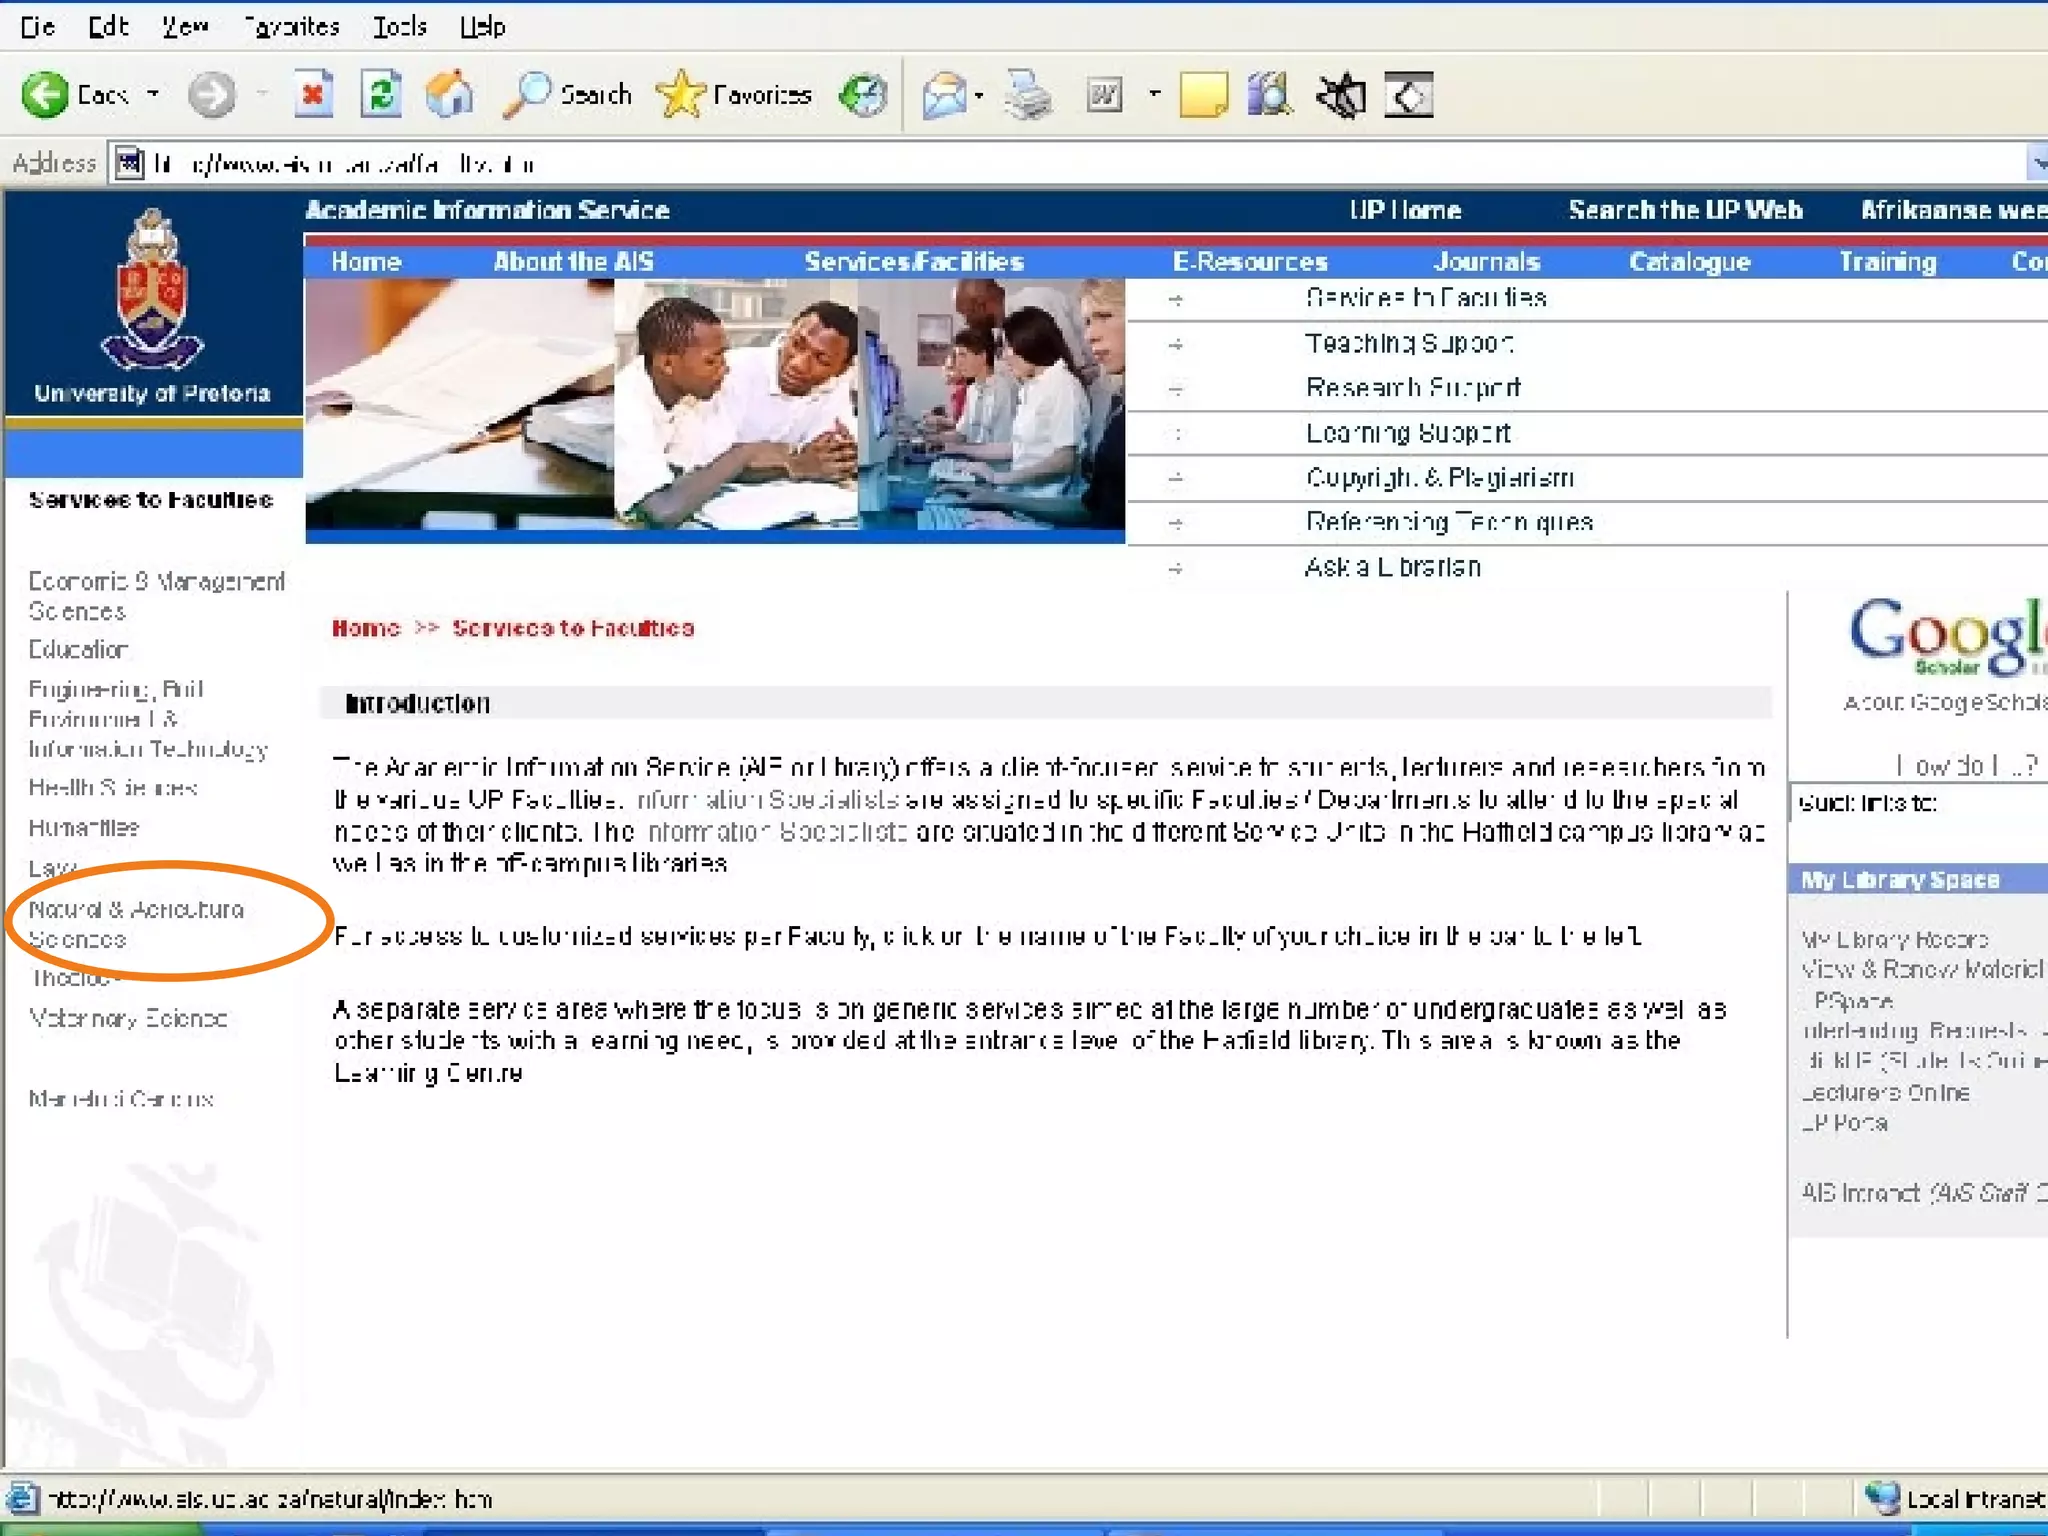Click the Ask a Librarian link

click(x=1391, y=567)
